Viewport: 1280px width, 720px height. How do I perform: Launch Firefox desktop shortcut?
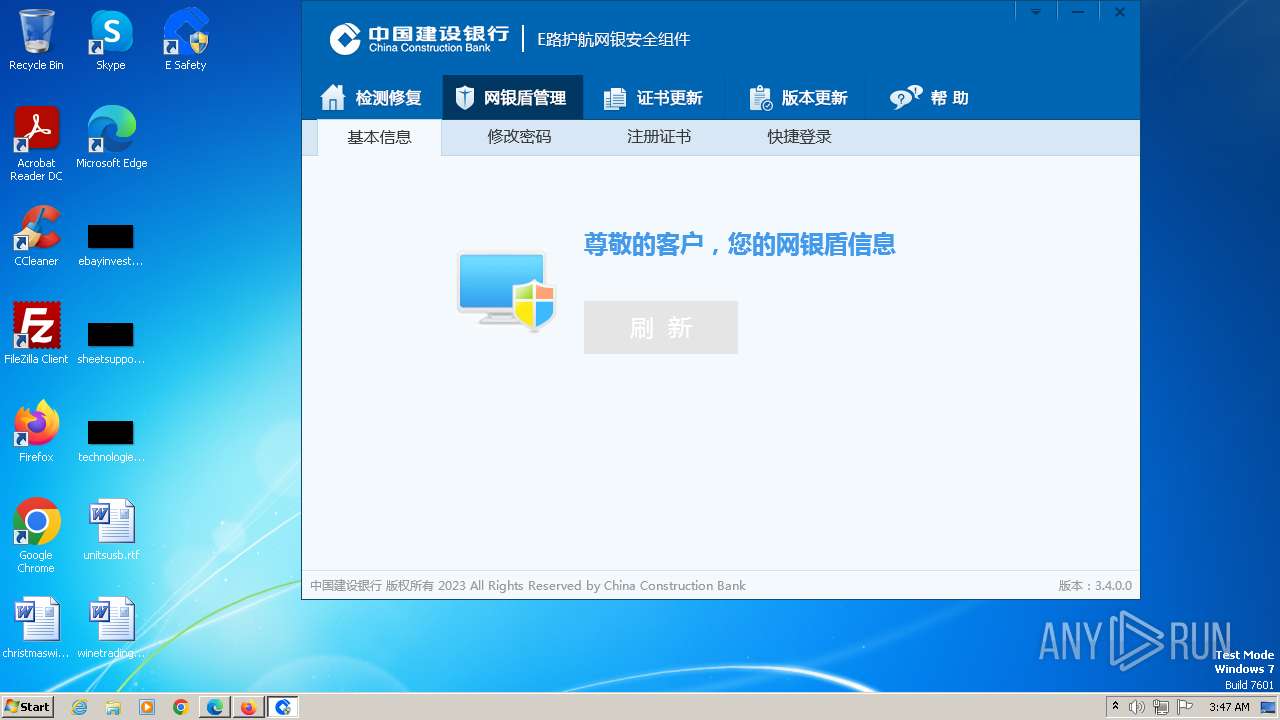click(x=36, y=431)
